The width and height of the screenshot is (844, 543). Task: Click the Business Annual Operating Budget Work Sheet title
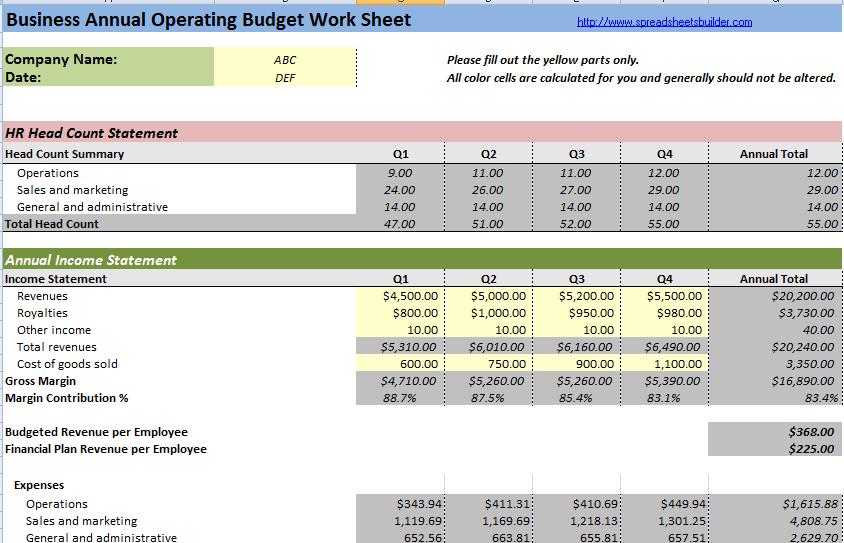click(208, 20)
